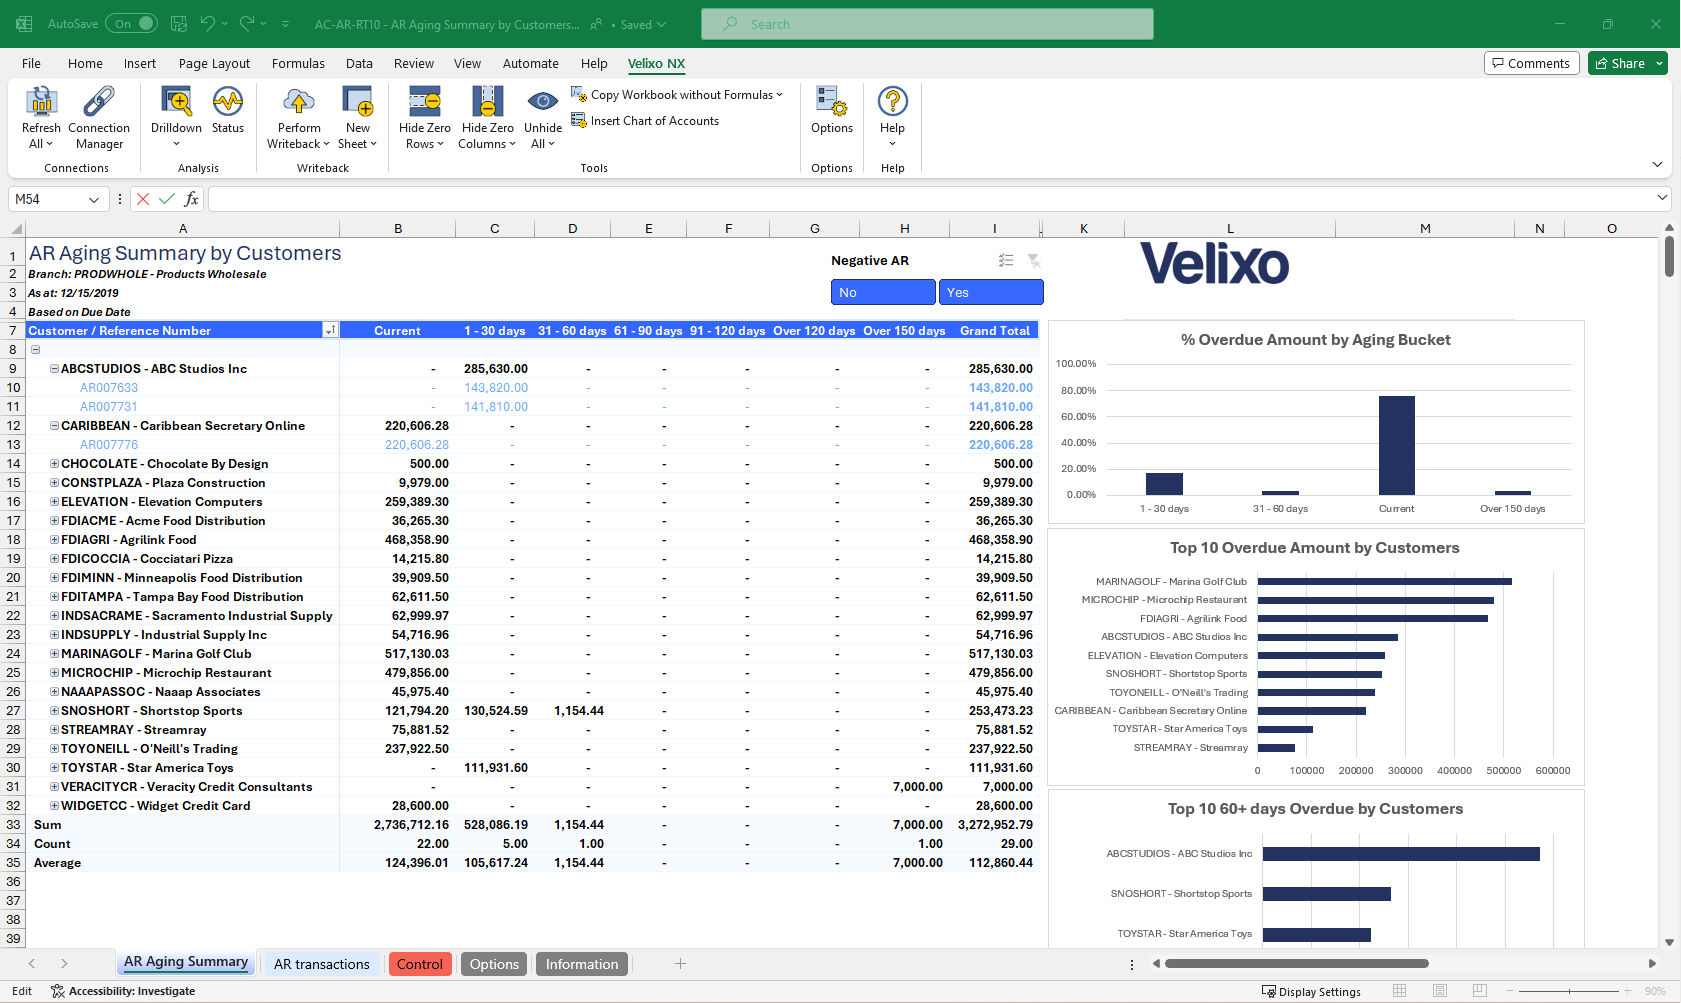The width and height of the screenshot is (1681, 1003).
Task: Switch to Normal view icon
Action: [1399, 991]
